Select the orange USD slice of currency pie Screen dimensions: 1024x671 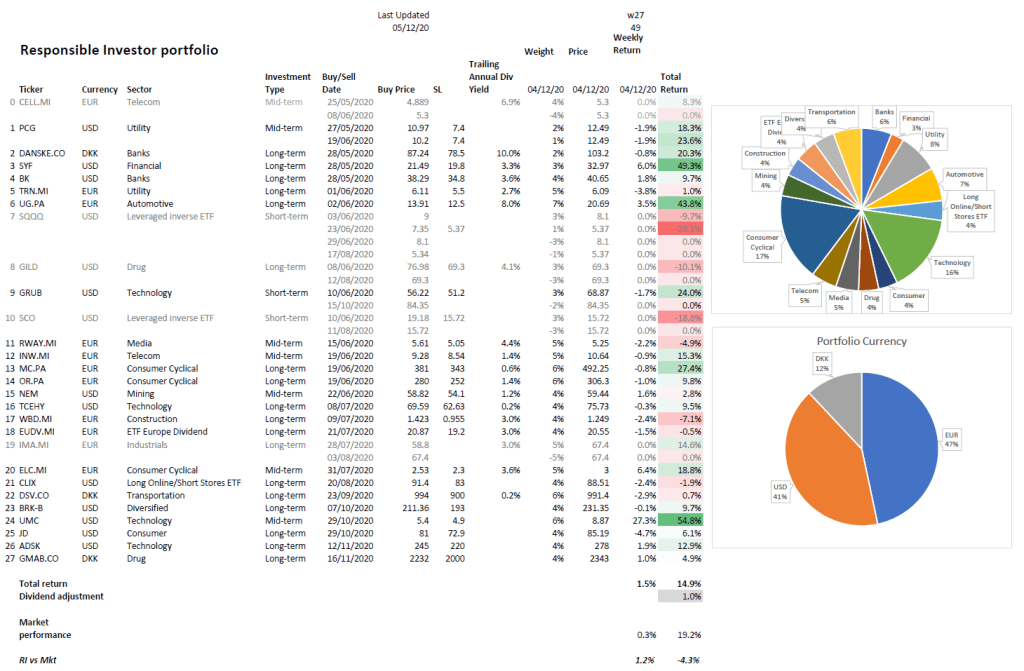tap(818, 470)
